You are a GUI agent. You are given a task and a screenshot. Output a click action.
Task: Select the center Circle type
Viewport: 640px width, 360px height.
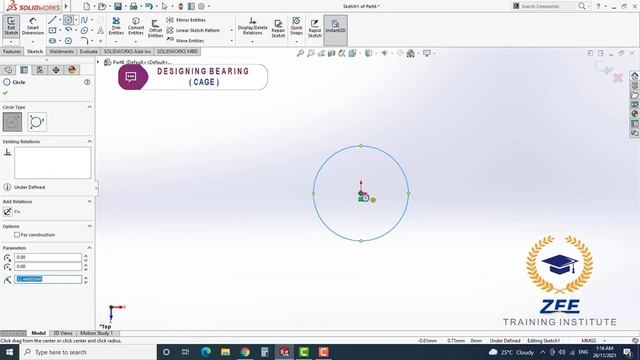click(x=13, y=122)
